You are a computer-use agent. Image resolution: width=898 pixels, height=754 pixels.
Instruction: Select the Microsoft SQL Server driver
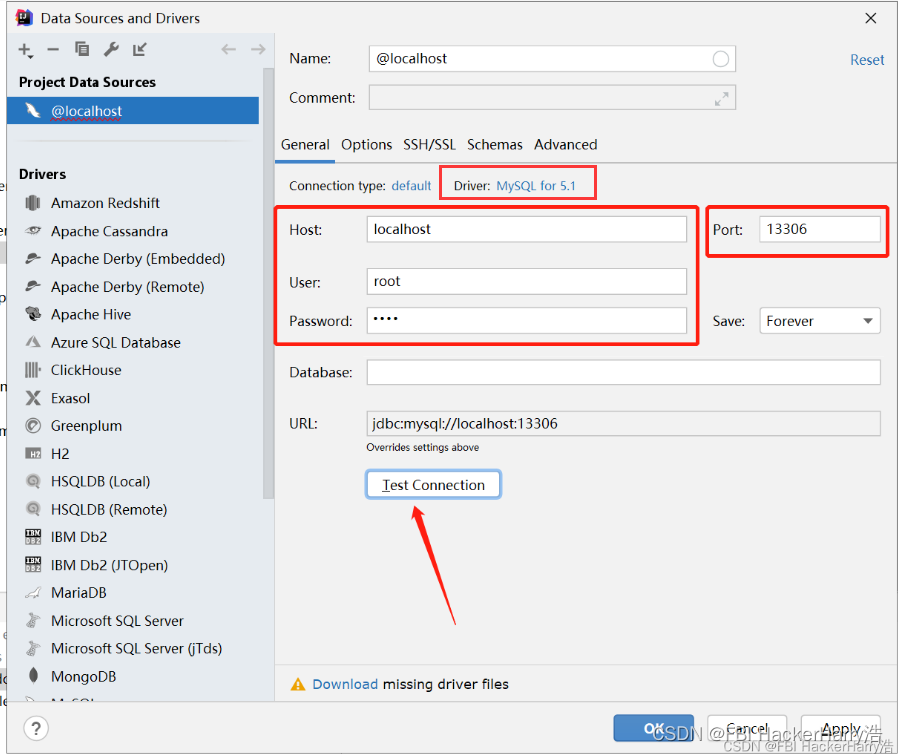117,621
